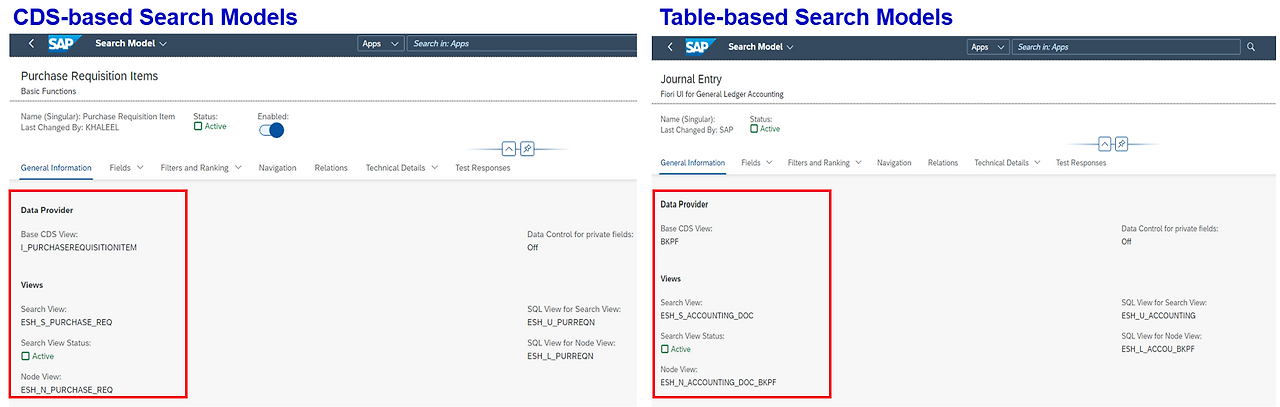The height and width of the screenshot is (407, 1280).
Task: Click Search View Status Active in Journal Entry window
Action: pyautogui.click(x=676, y=349)
